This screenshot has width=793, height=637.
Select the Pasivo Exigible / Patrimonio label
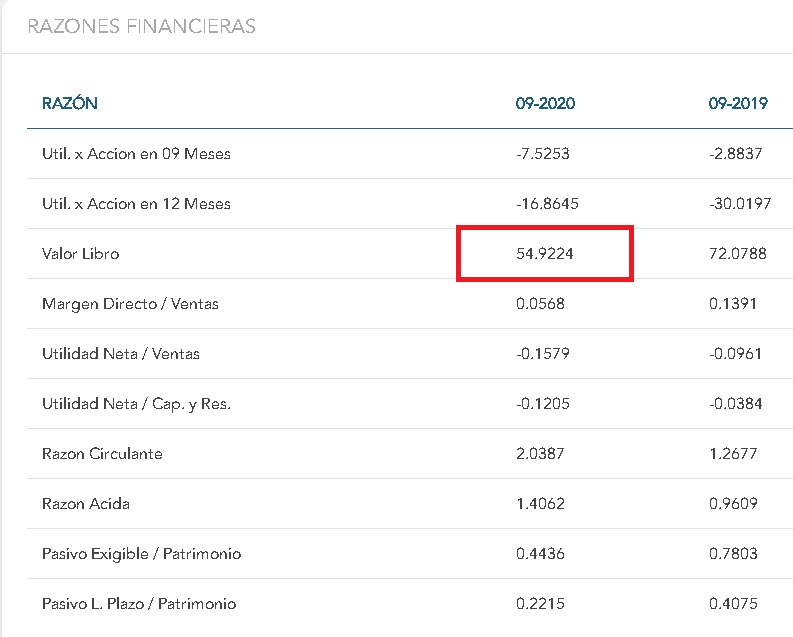tap(141, 554)
